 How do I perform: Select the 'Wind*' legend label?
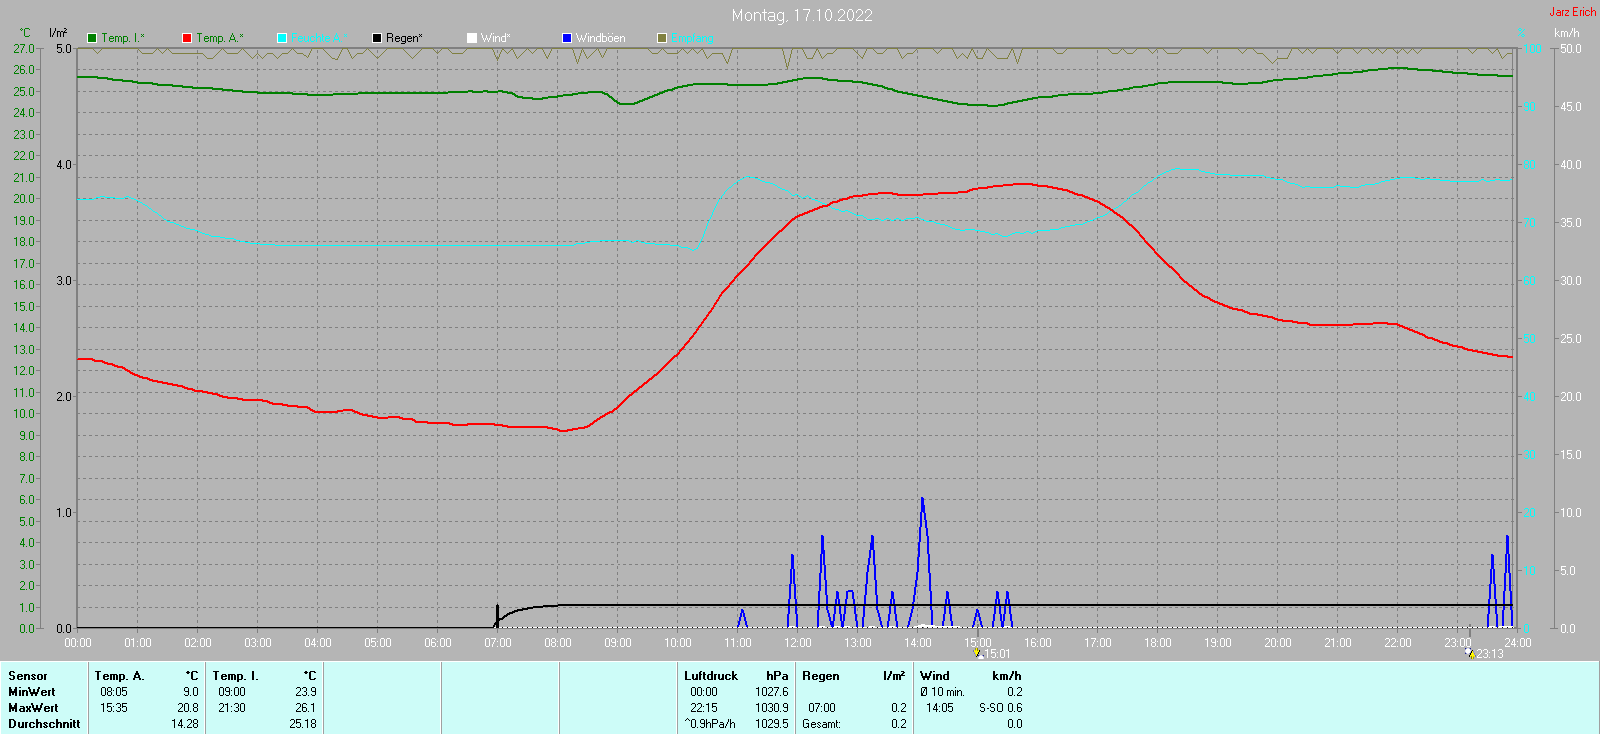[496, 38]
